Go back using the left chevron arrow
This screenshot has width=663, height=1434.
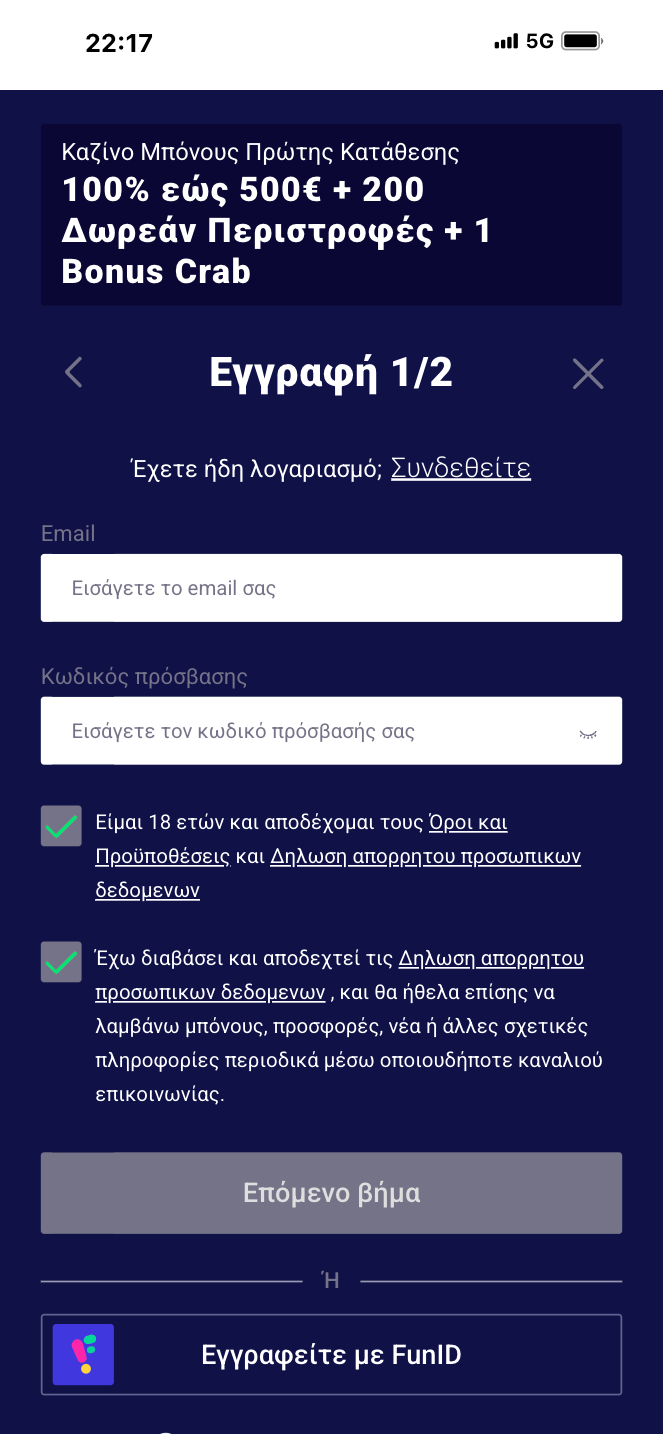pyautogui.click(x=73, y=373)
